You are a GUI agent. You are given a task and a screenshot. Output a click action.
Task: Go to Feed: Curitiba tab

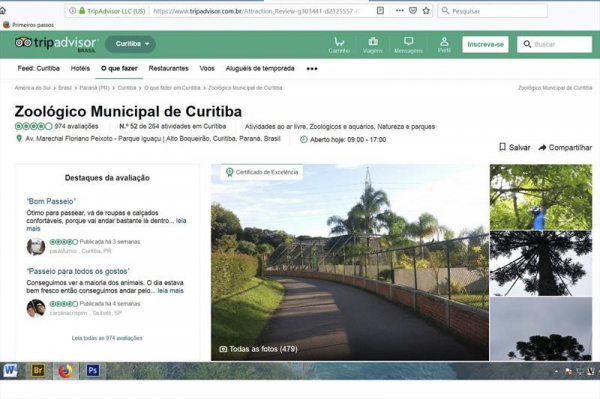(x=39, y=68)
